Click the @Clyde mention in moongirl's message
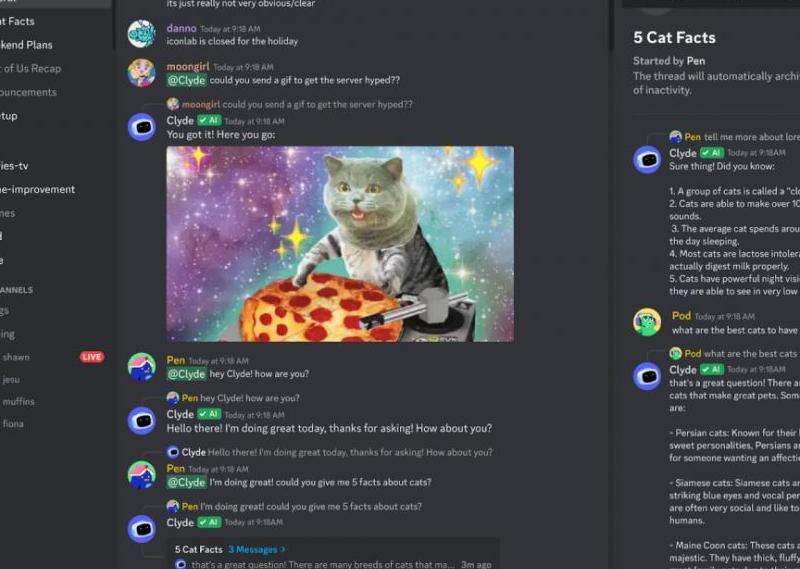Image resolution: width=800 pixels, height=569 pixels. pyautogui.click(x=186, y=80)
